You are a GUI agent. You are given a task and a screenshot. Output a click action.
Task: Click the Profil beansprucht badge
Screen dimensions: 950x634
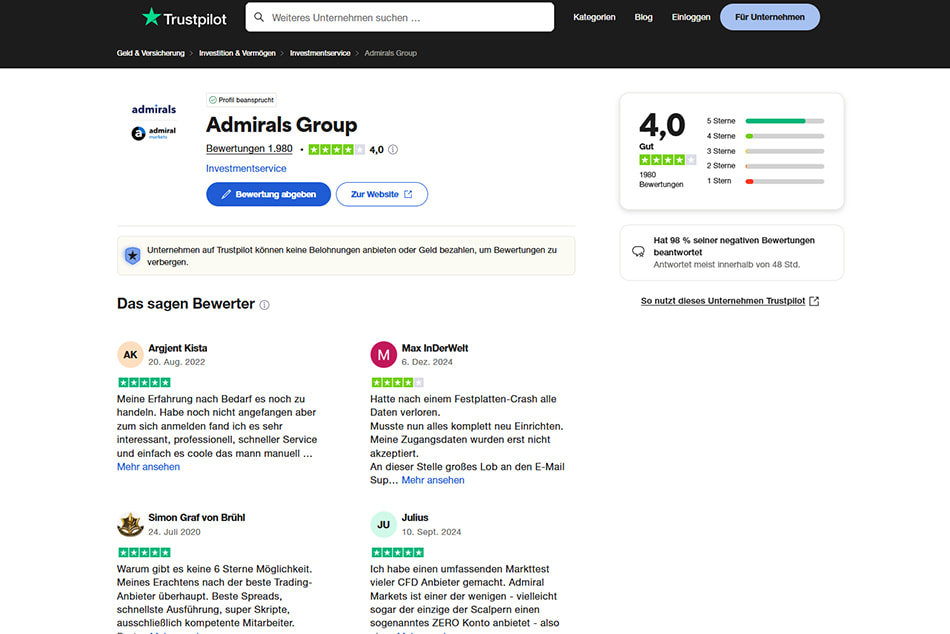tap(241, 100)
